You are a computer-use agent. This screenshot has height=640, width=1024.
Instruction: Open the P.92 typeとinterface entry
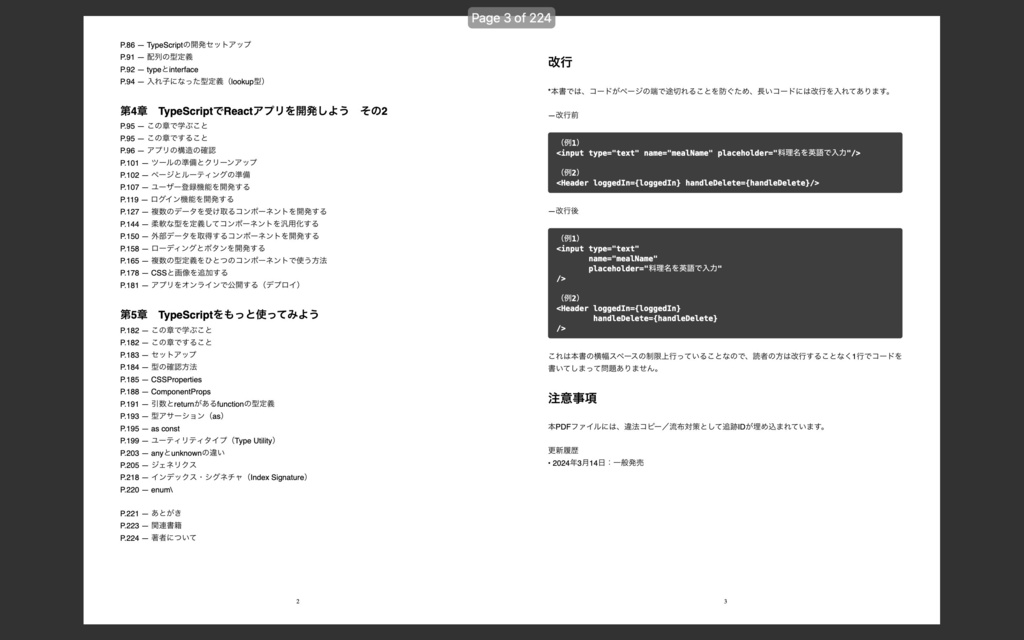(x=160, y=69)
